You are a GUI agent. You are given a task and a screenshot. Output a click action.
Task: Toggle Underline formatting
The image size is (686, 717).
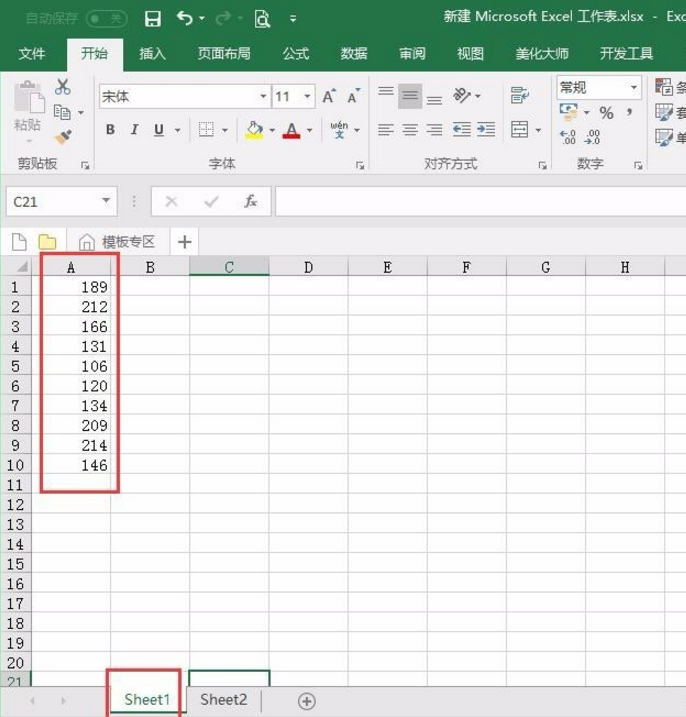(159, 130)
